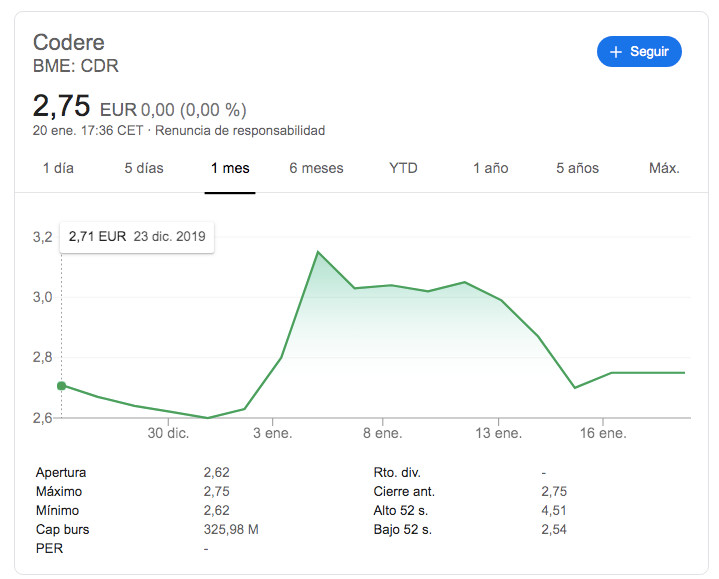
Task: Click the 3,2 y-axis label
Action: click(43, 237)
